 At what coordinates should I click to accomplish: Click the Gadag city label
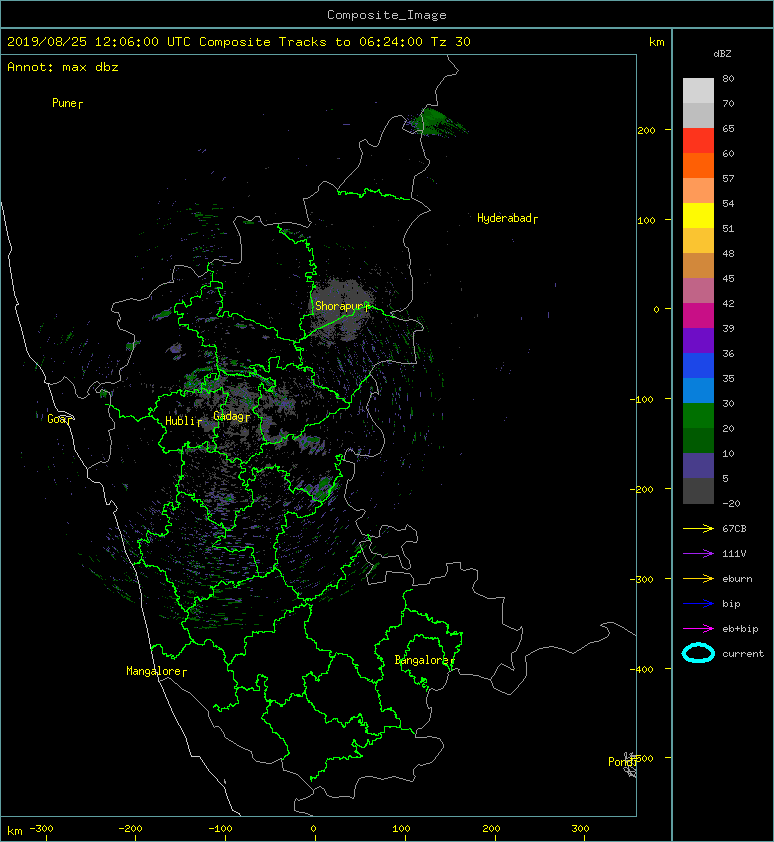[x=232, y=416]
